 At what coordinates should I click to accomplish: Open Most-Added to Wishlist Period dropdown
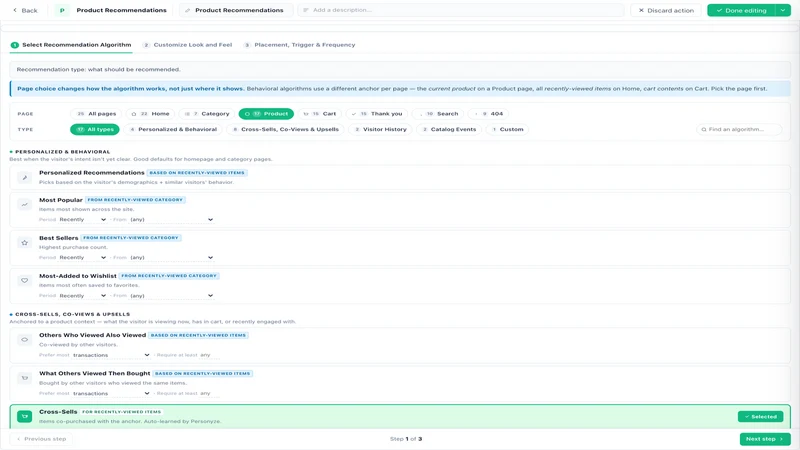pyautogui.click(x=82, y=296)
